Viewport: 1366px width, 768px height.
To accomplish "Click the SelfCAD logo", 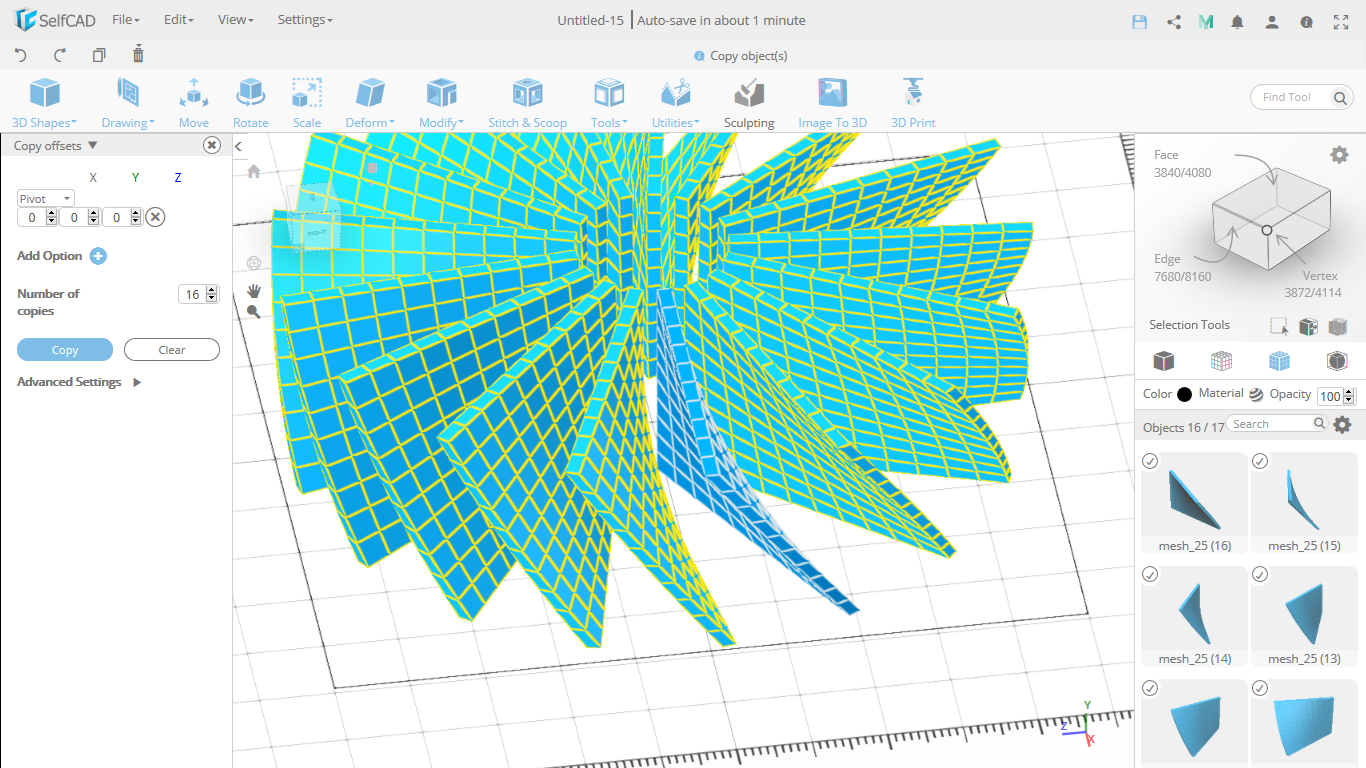I will pyautogui.click(x=53, y=20).
